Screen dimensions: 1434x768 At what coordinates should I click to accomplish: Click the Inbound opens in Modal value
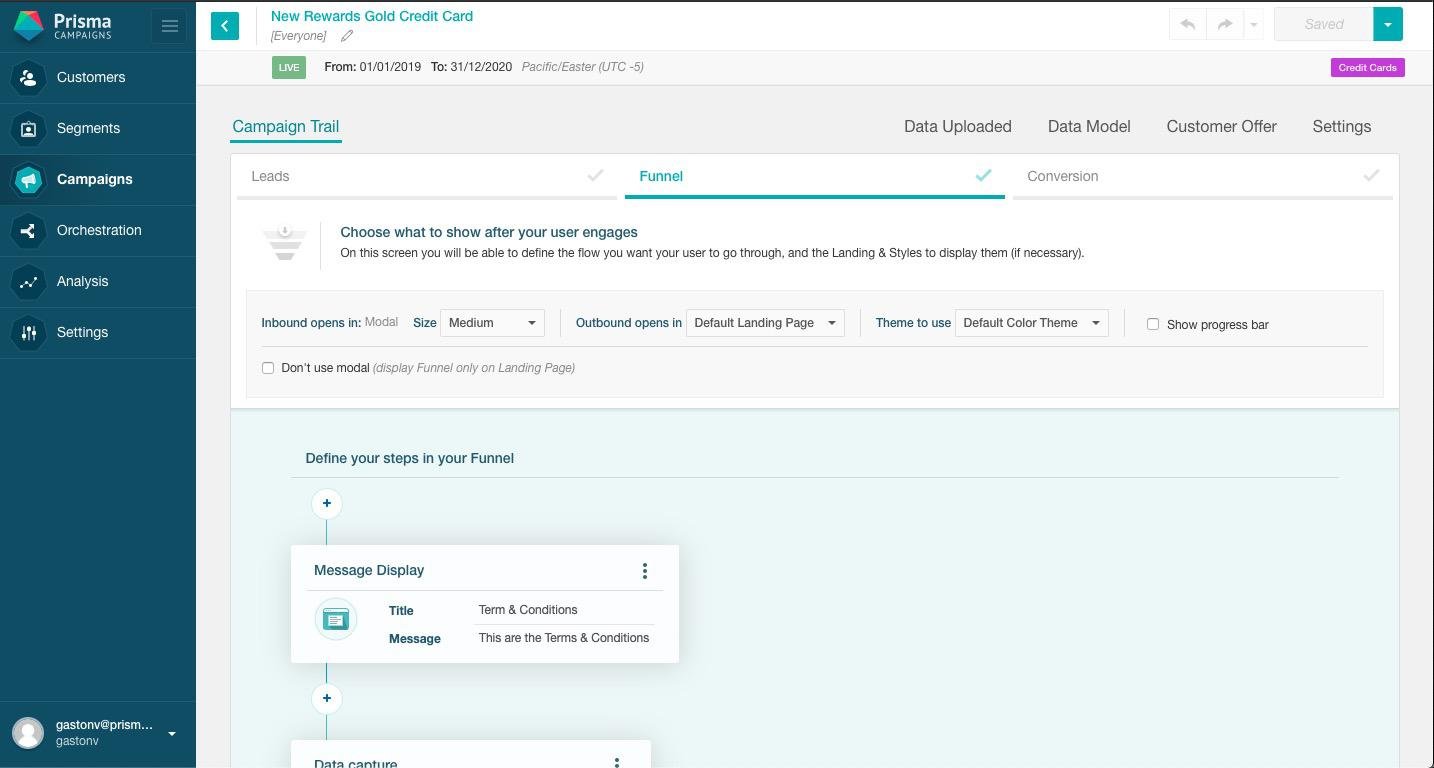(x=381, y=322)
